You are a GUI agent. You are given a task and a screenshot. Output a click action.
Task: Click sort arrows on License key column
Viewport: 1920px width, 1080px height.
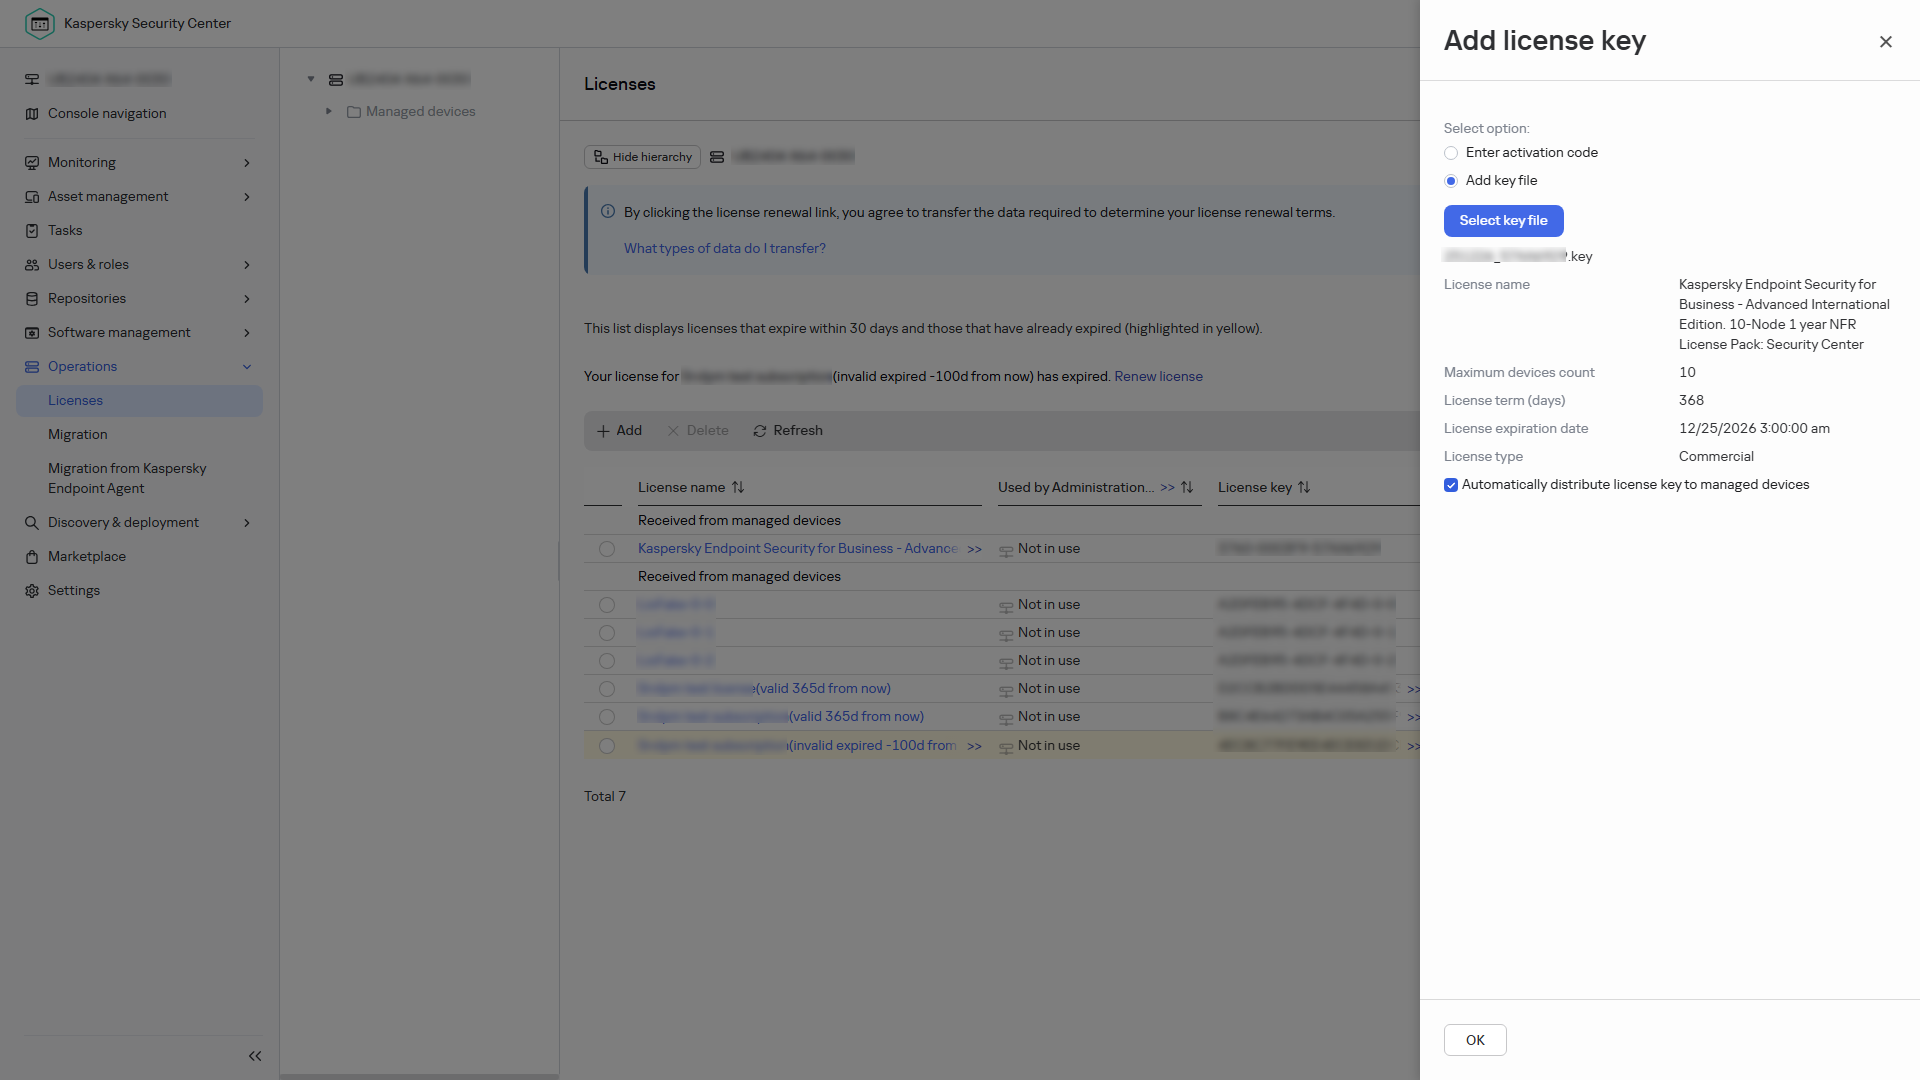tap(1304, 487)
